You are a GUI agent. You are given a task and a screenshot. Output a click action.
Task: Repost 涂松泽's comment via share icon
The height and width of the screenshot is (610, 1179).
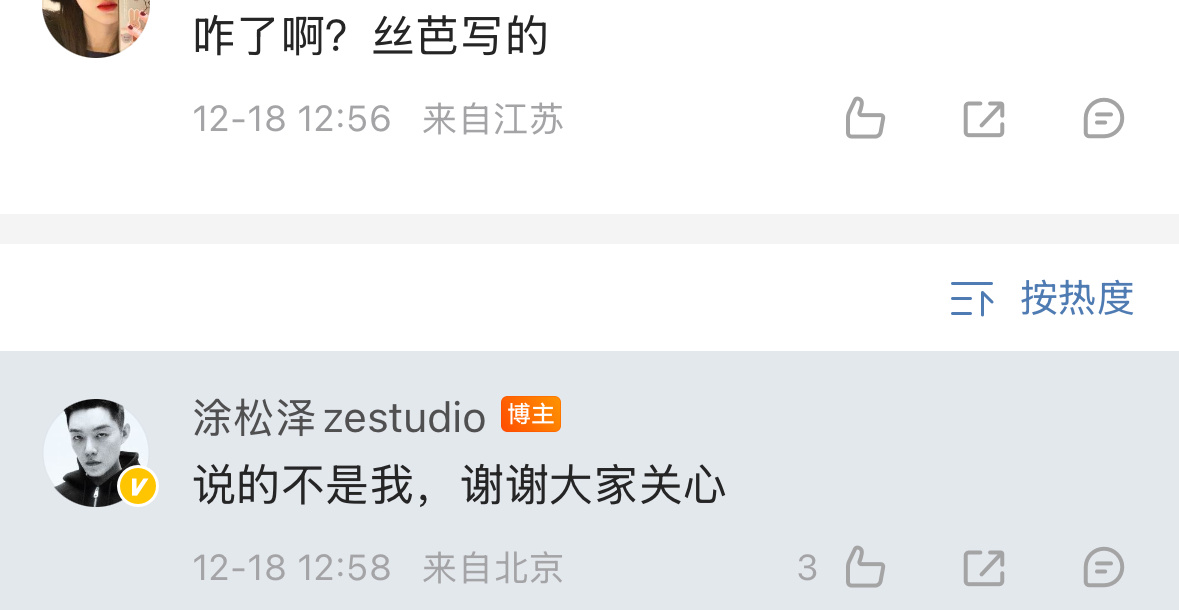pyautogui.click(x=984, y=567)
